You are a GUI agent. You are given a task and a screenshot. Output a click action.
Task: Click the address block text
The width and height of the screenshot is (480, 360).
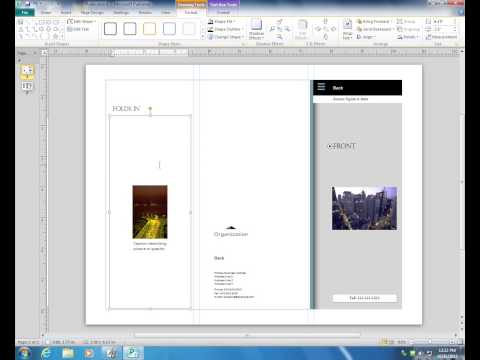click(234, 285)
